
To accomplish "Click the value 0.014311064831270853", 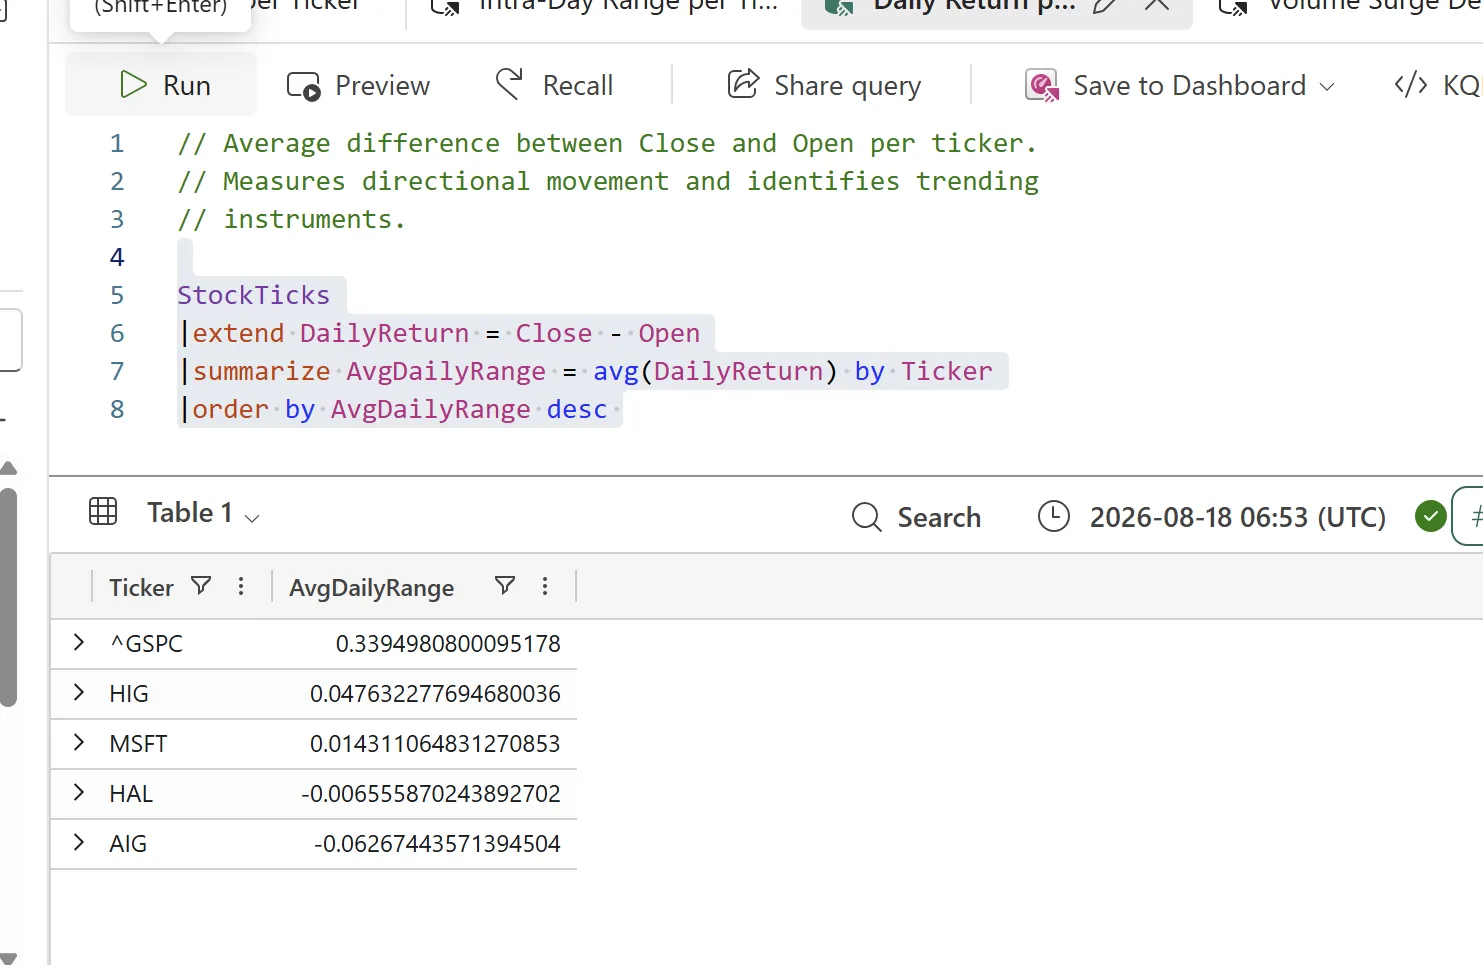I will point(435,744).
